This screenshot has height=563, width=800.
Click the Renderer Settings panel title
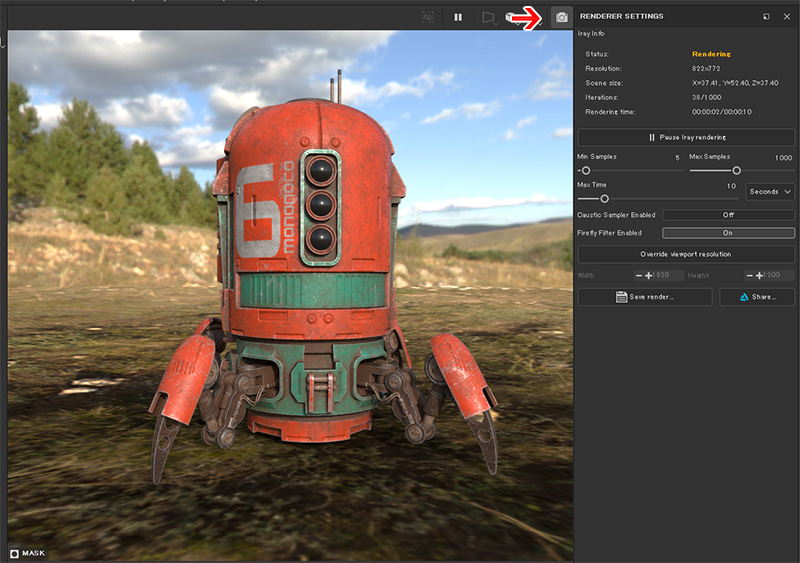pyautogui.click(x=622, y=17)
